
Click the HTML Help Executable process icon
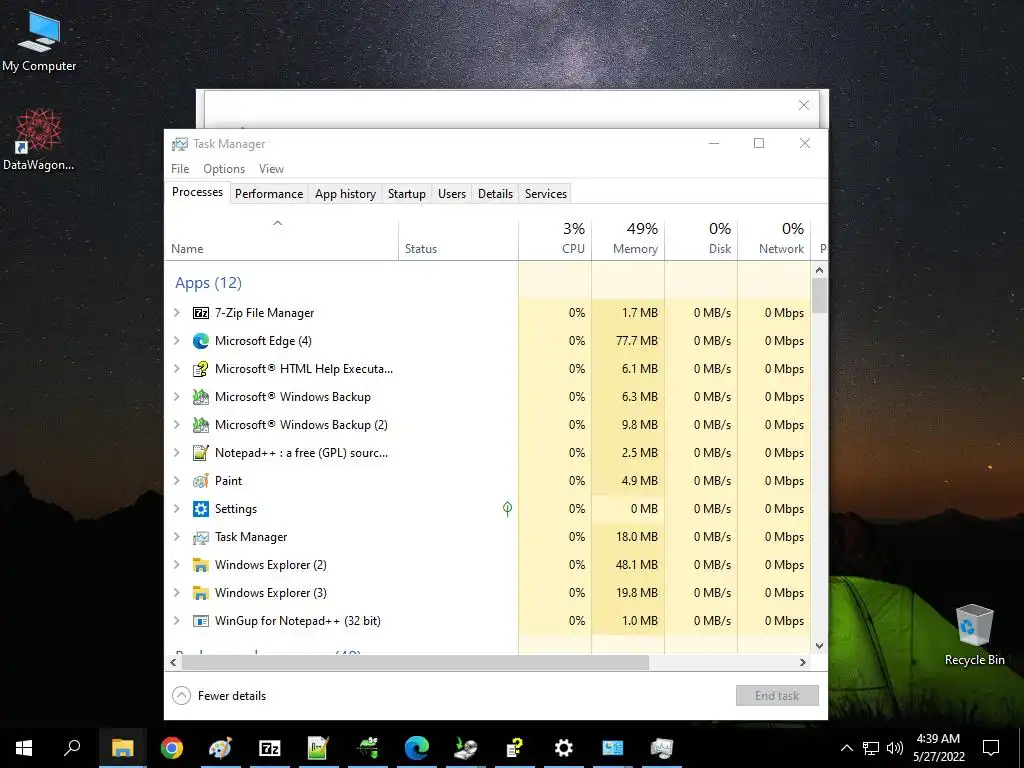click(x=200, y=369)
